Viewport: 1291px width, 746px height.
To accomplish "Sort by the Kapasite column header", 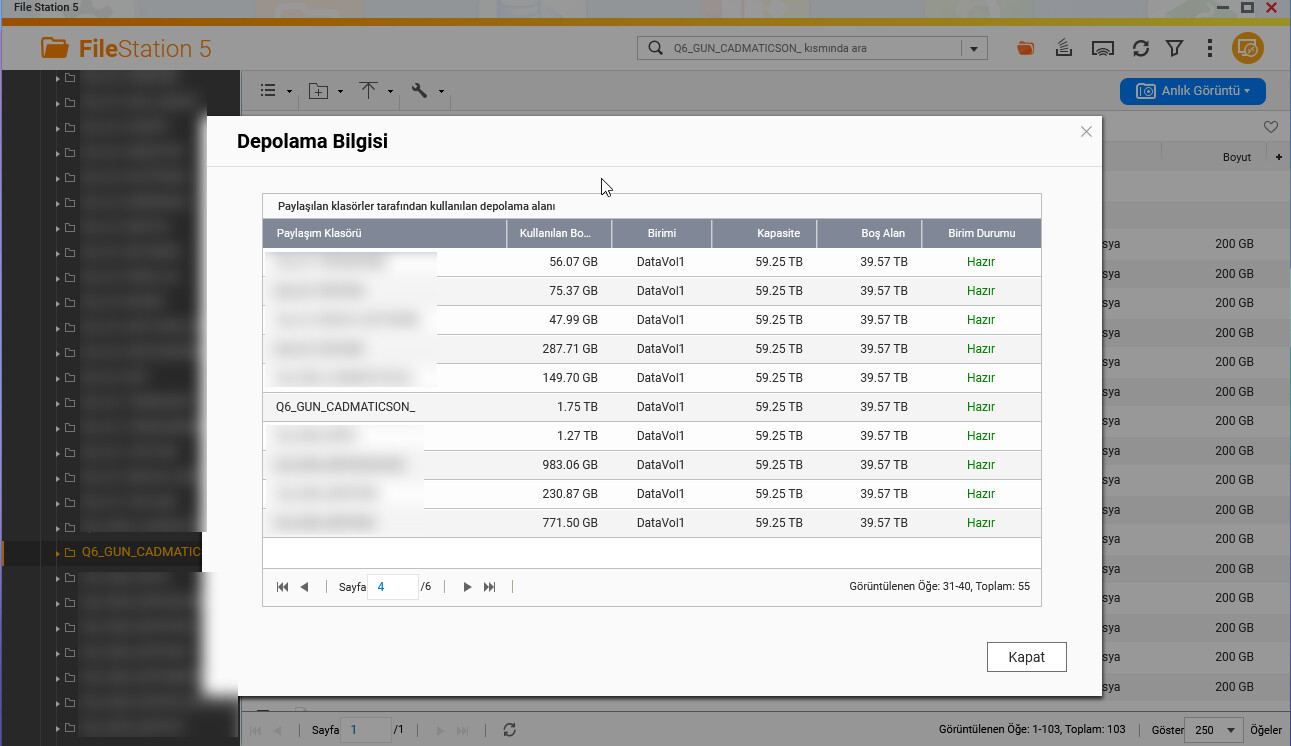I will click(x=764, y=233).
